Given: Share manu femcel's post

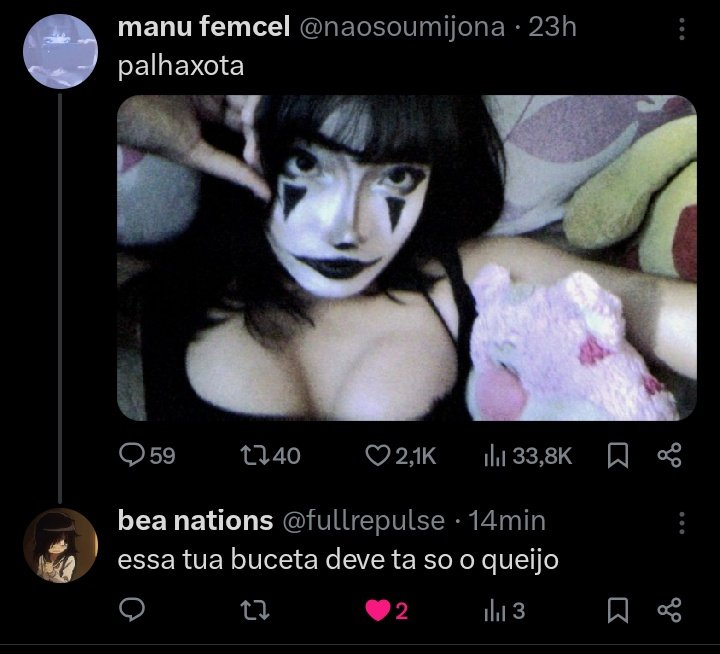Looking at the screenshot, I should click(x=669, y=455).
